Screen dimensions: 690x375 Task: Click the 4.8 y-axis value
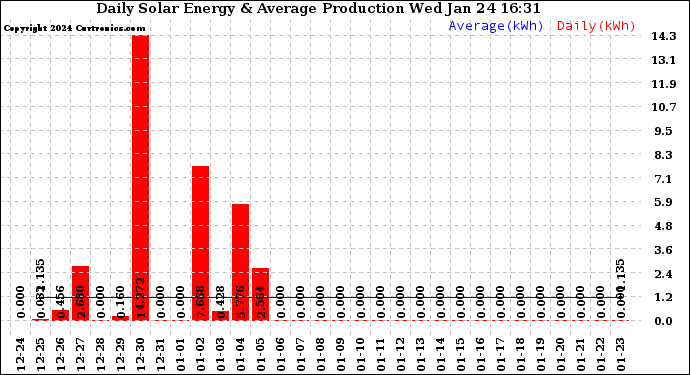pos(664,226)
